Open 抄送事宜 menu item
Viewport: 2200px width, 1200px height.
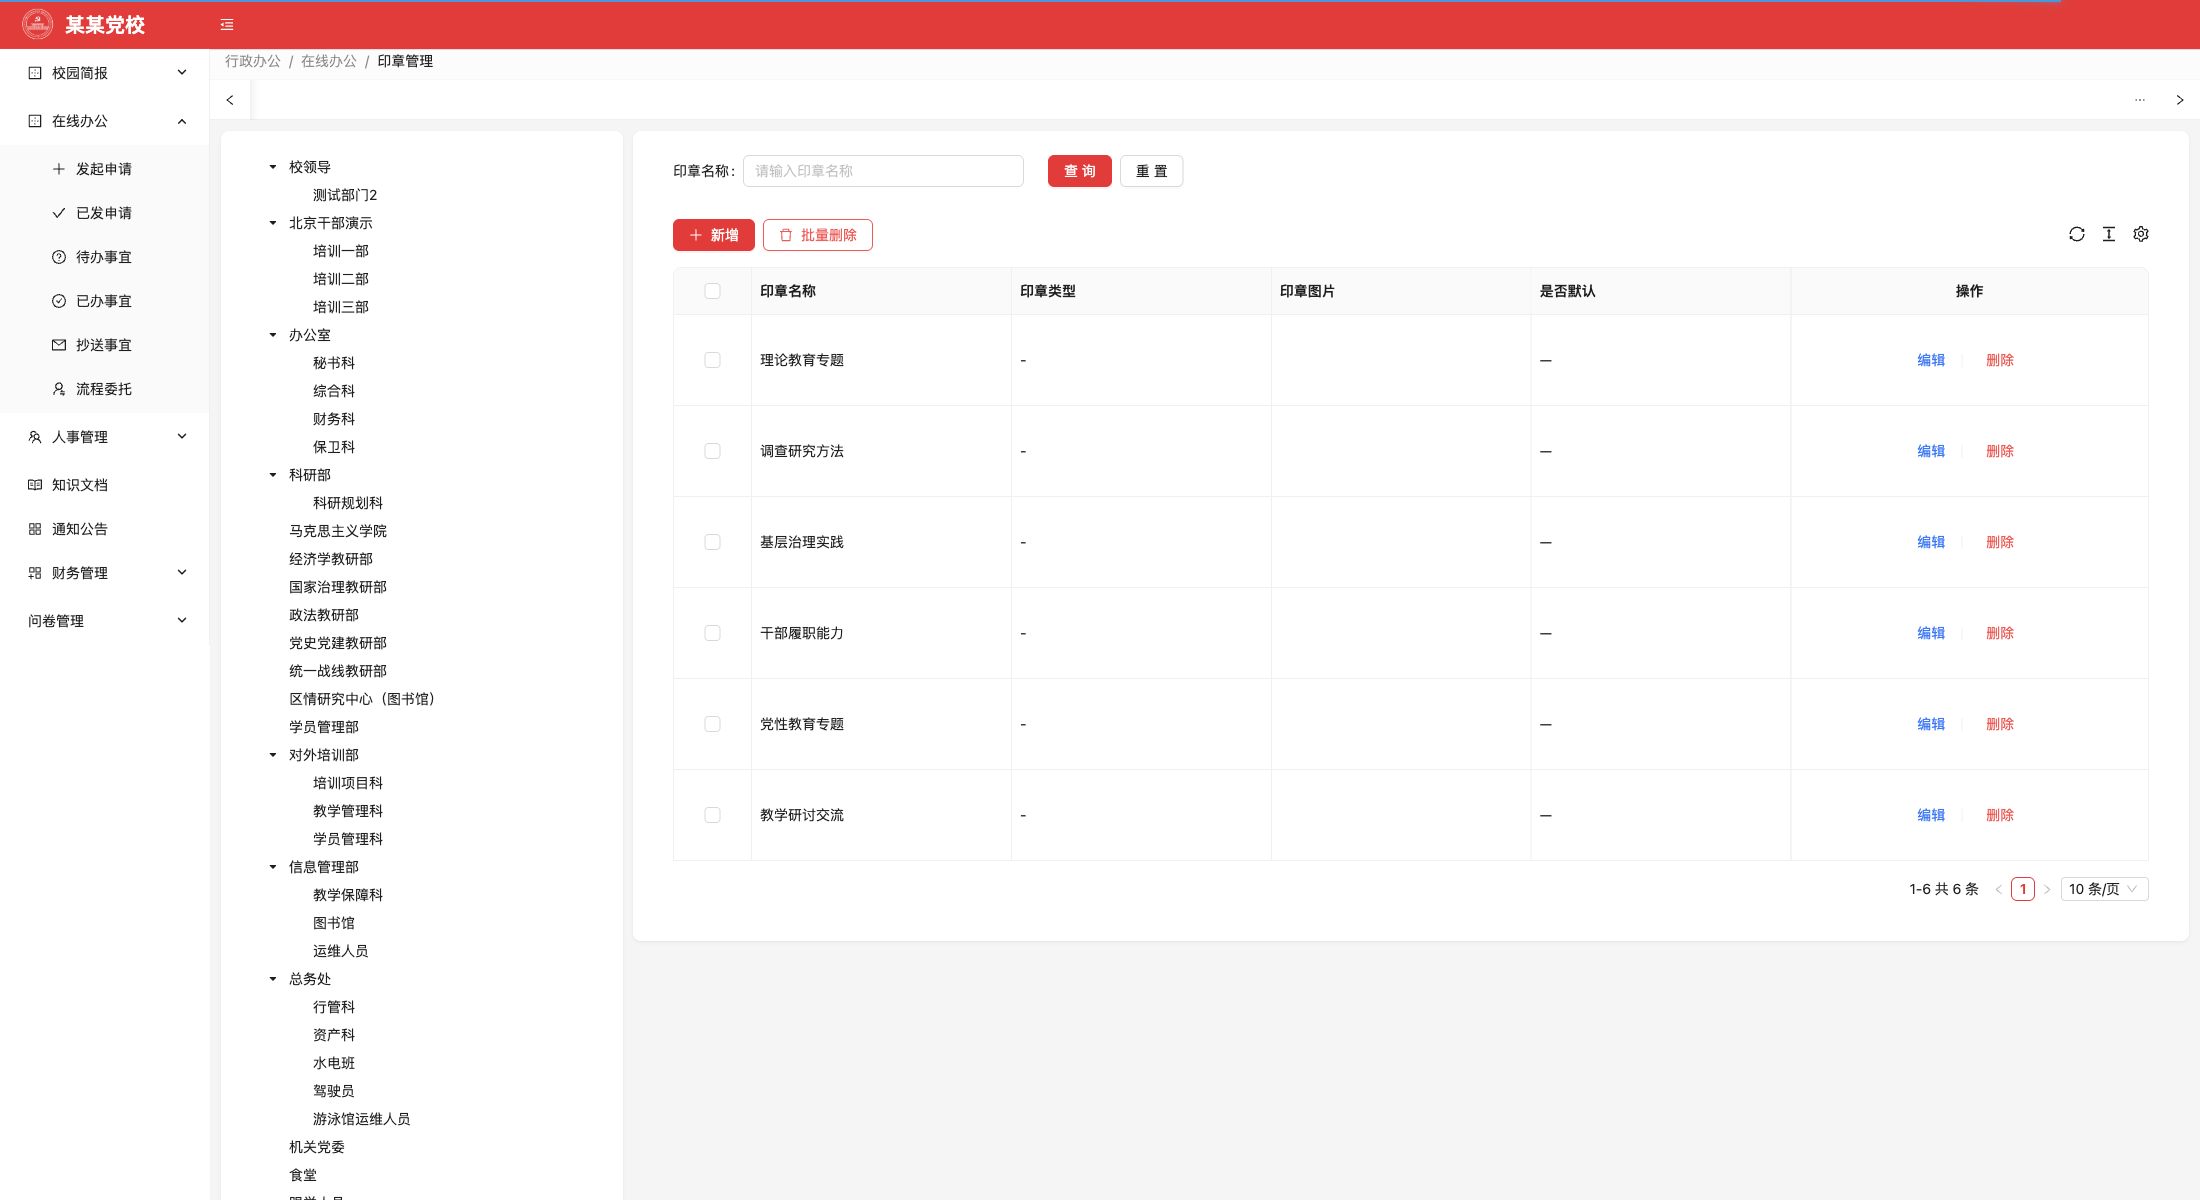point(104,345)
